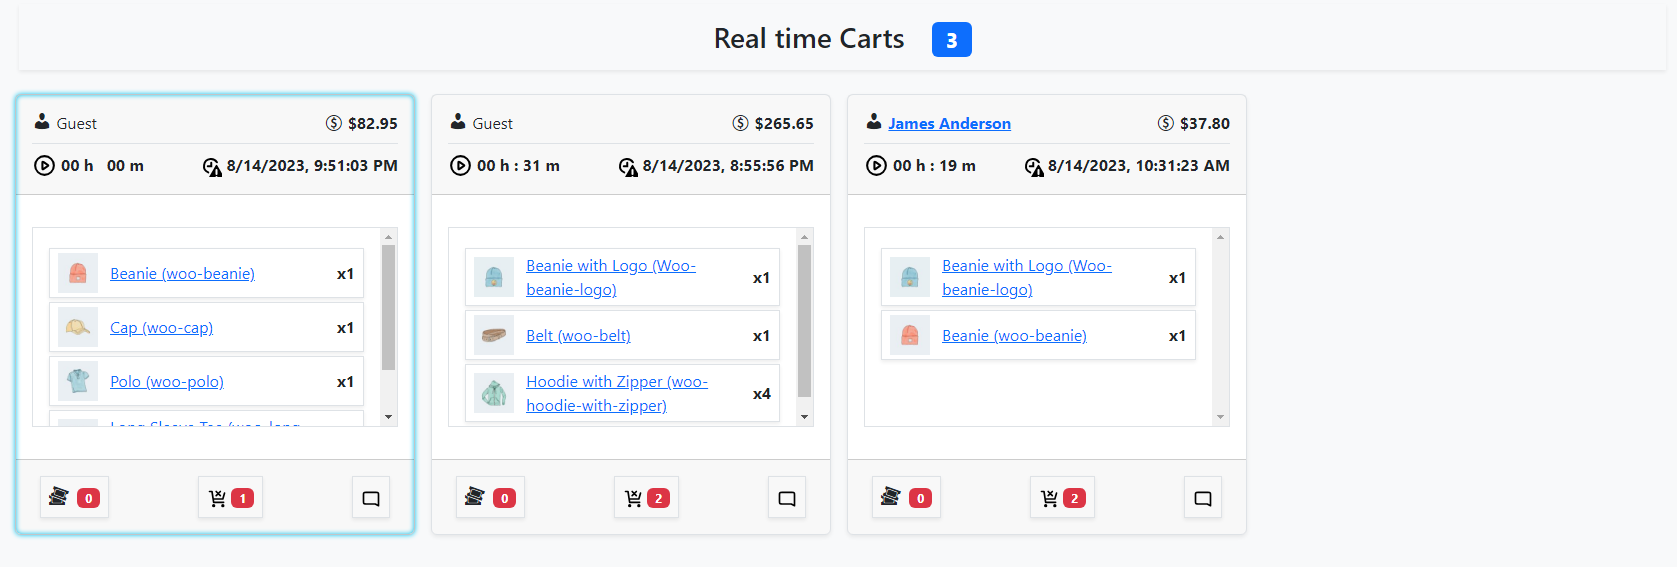Click Beanie with Logo thumbnail in James Anderson's cart
The image size is (1677, 567).
click(910, 277)
